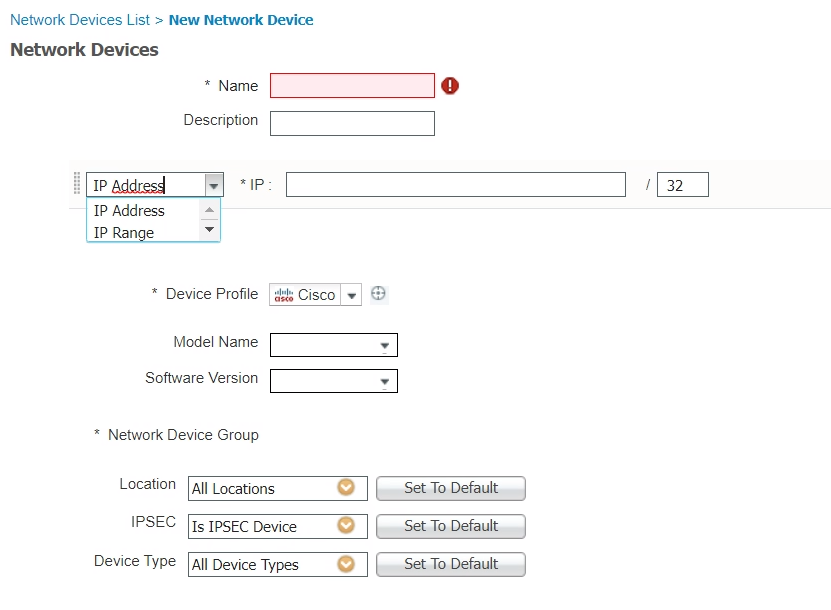Select IP Range from the list

[x=124, y=233]
